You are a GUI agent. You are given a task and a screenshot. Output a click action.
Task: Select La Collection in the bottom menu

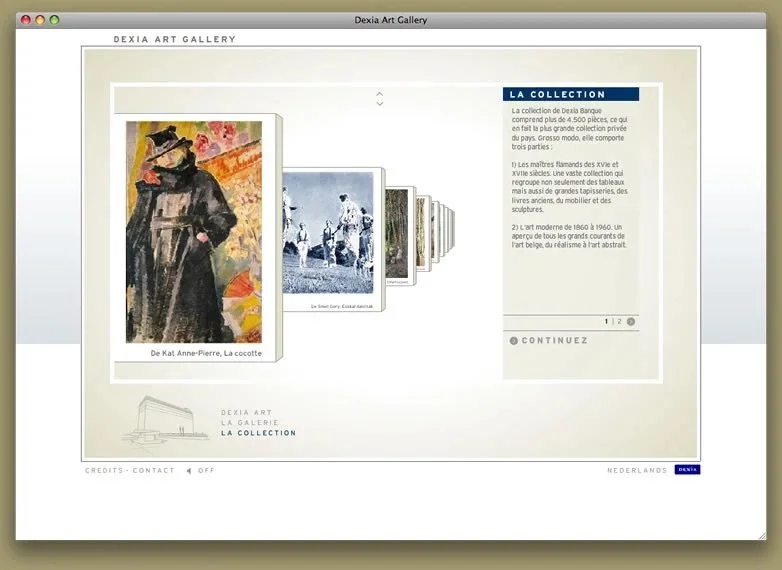tap(258, 433)
